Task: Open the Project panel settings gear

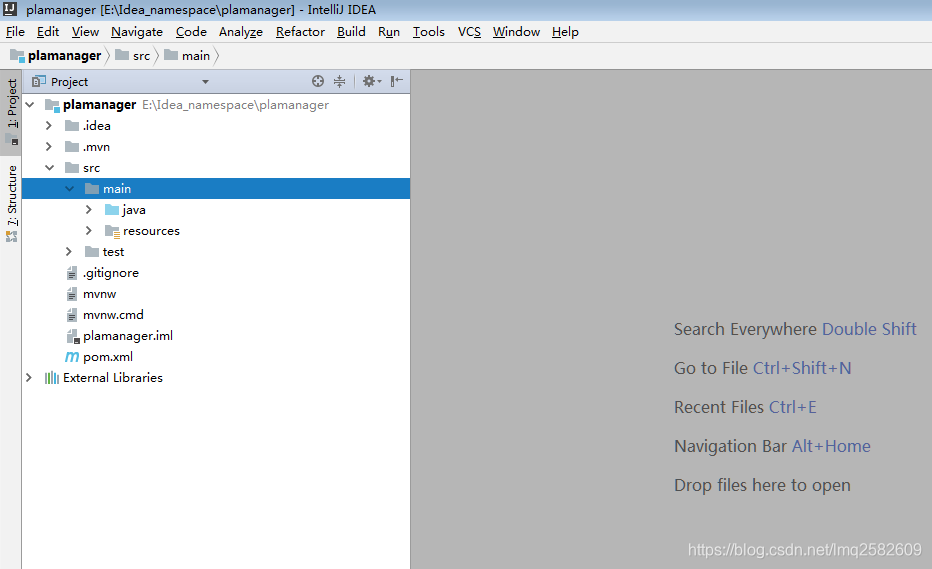Action: [371, 81]
